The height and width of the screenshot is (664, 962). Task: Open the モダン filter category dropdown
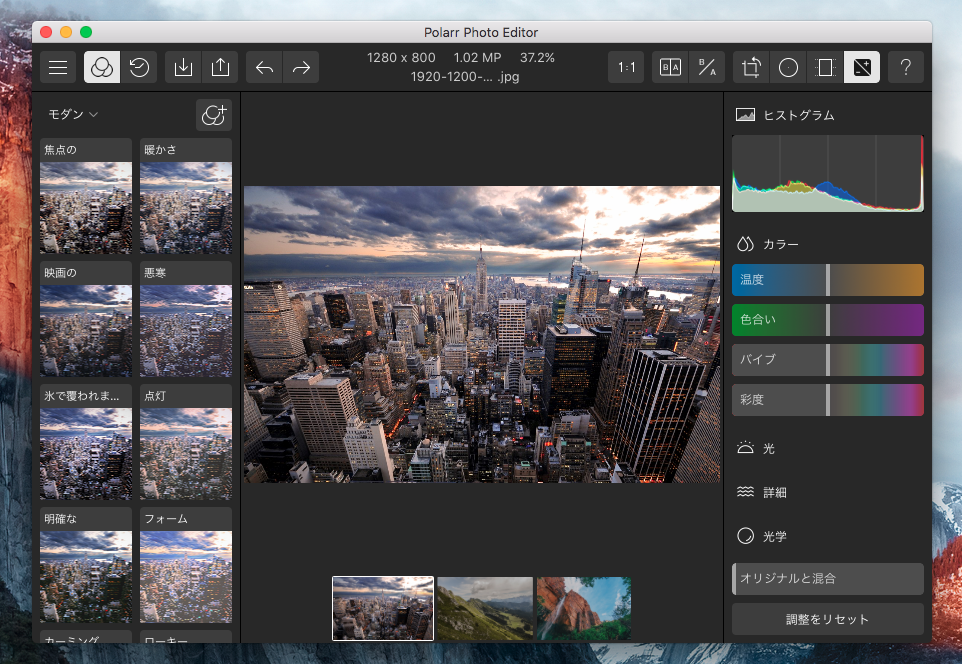coord(74,115)
